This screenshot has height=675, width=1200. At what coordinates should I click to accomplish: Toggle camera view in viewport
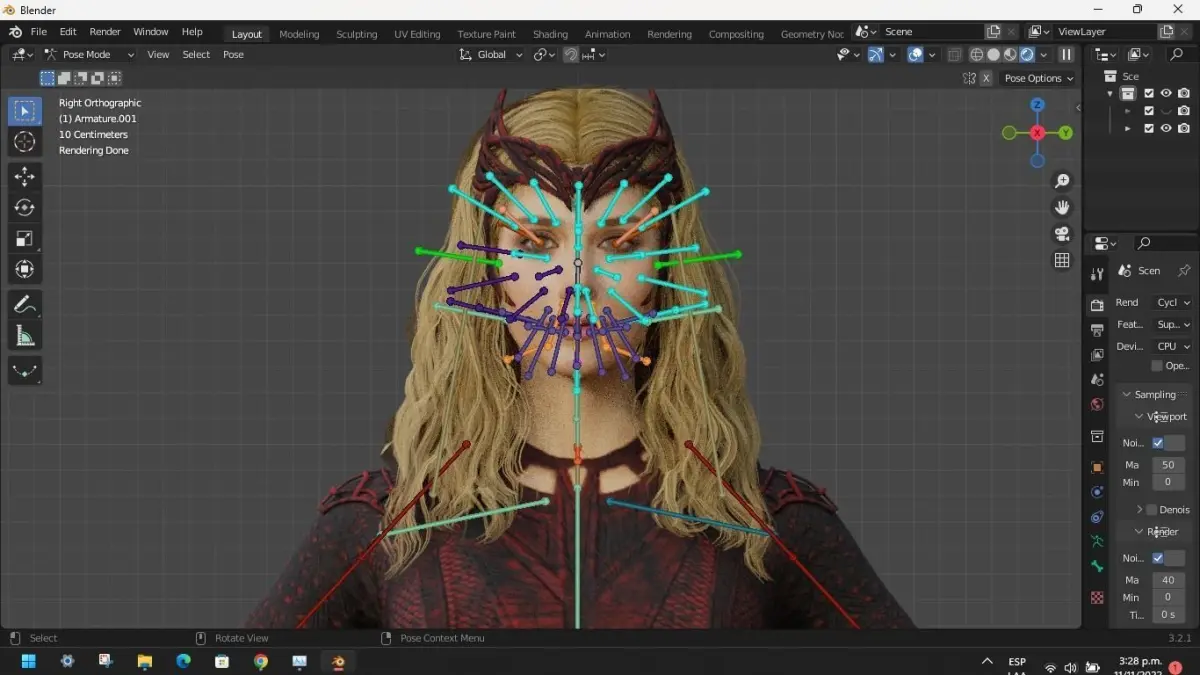1062,233
